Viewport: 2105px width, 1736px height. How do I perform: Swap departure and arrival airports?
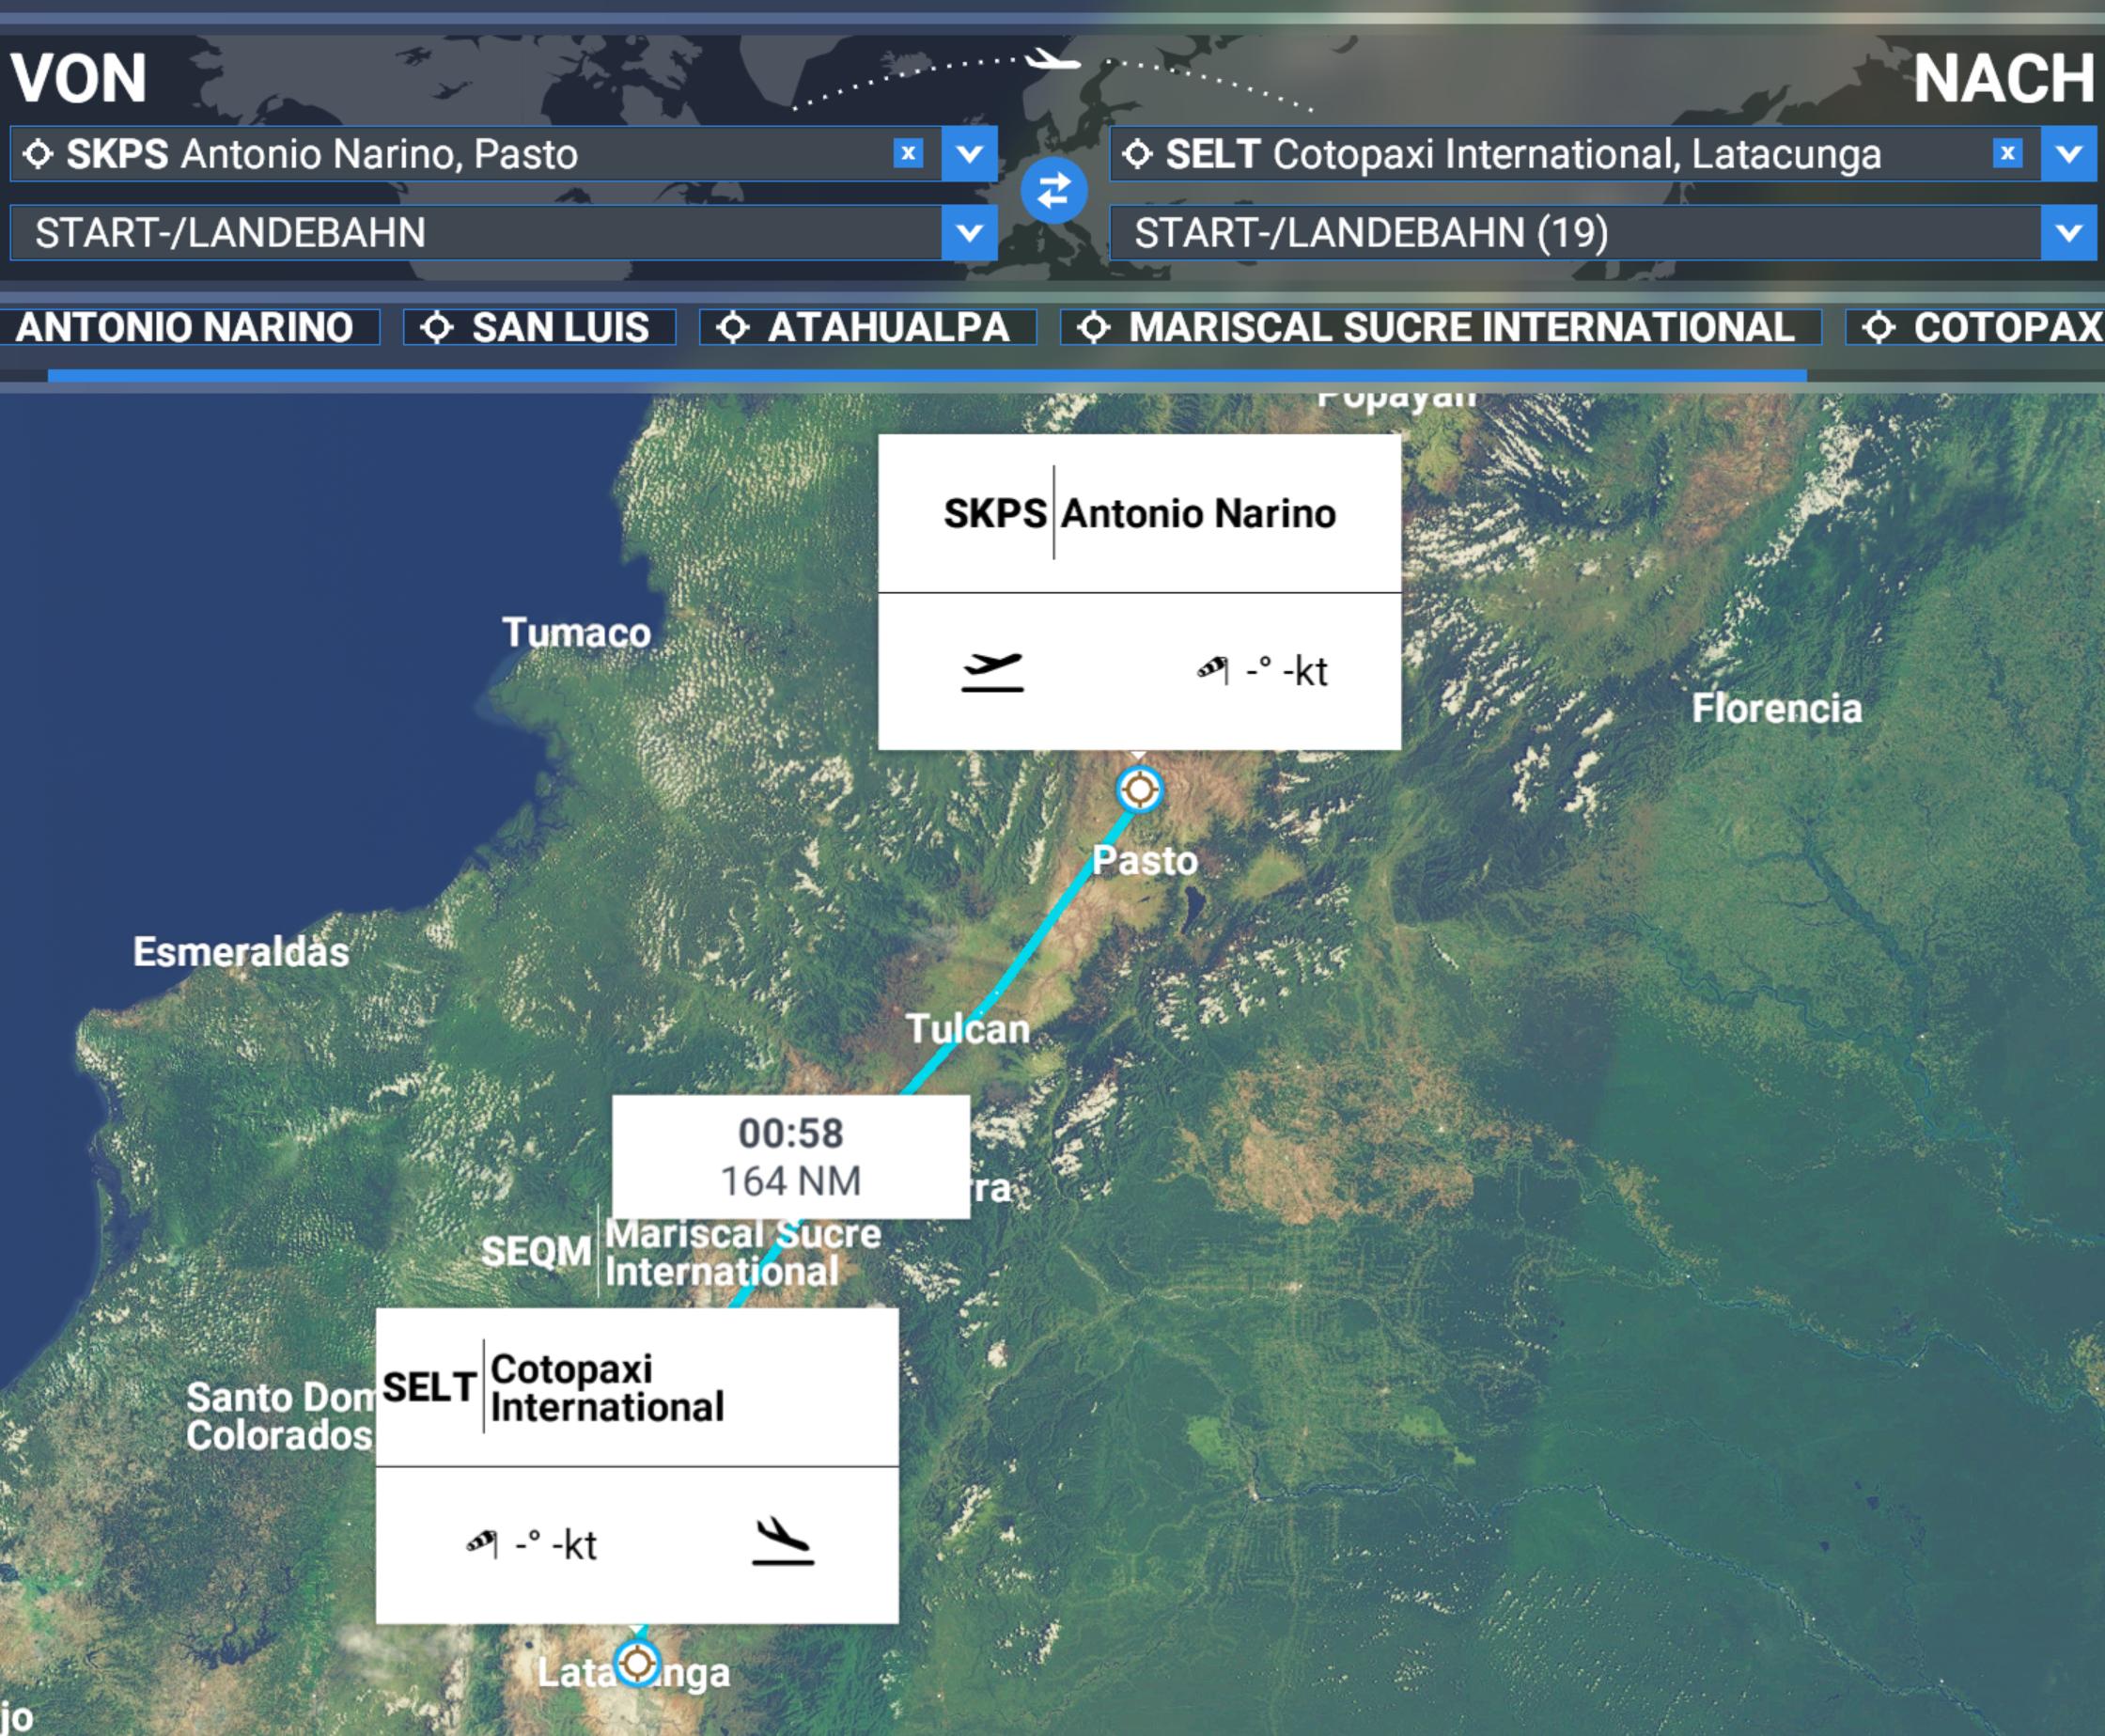click(1053, 190)
